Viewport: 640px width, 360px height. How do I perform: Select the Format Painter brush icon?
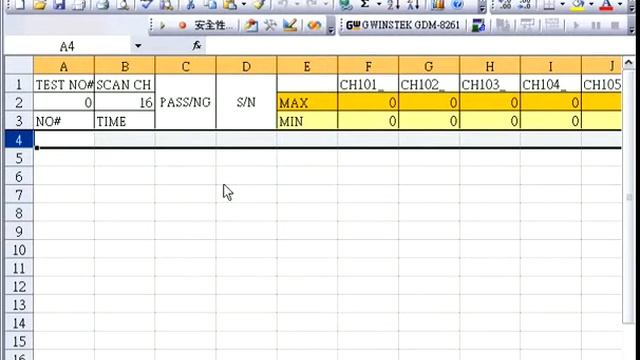click(x=260, y=4)
